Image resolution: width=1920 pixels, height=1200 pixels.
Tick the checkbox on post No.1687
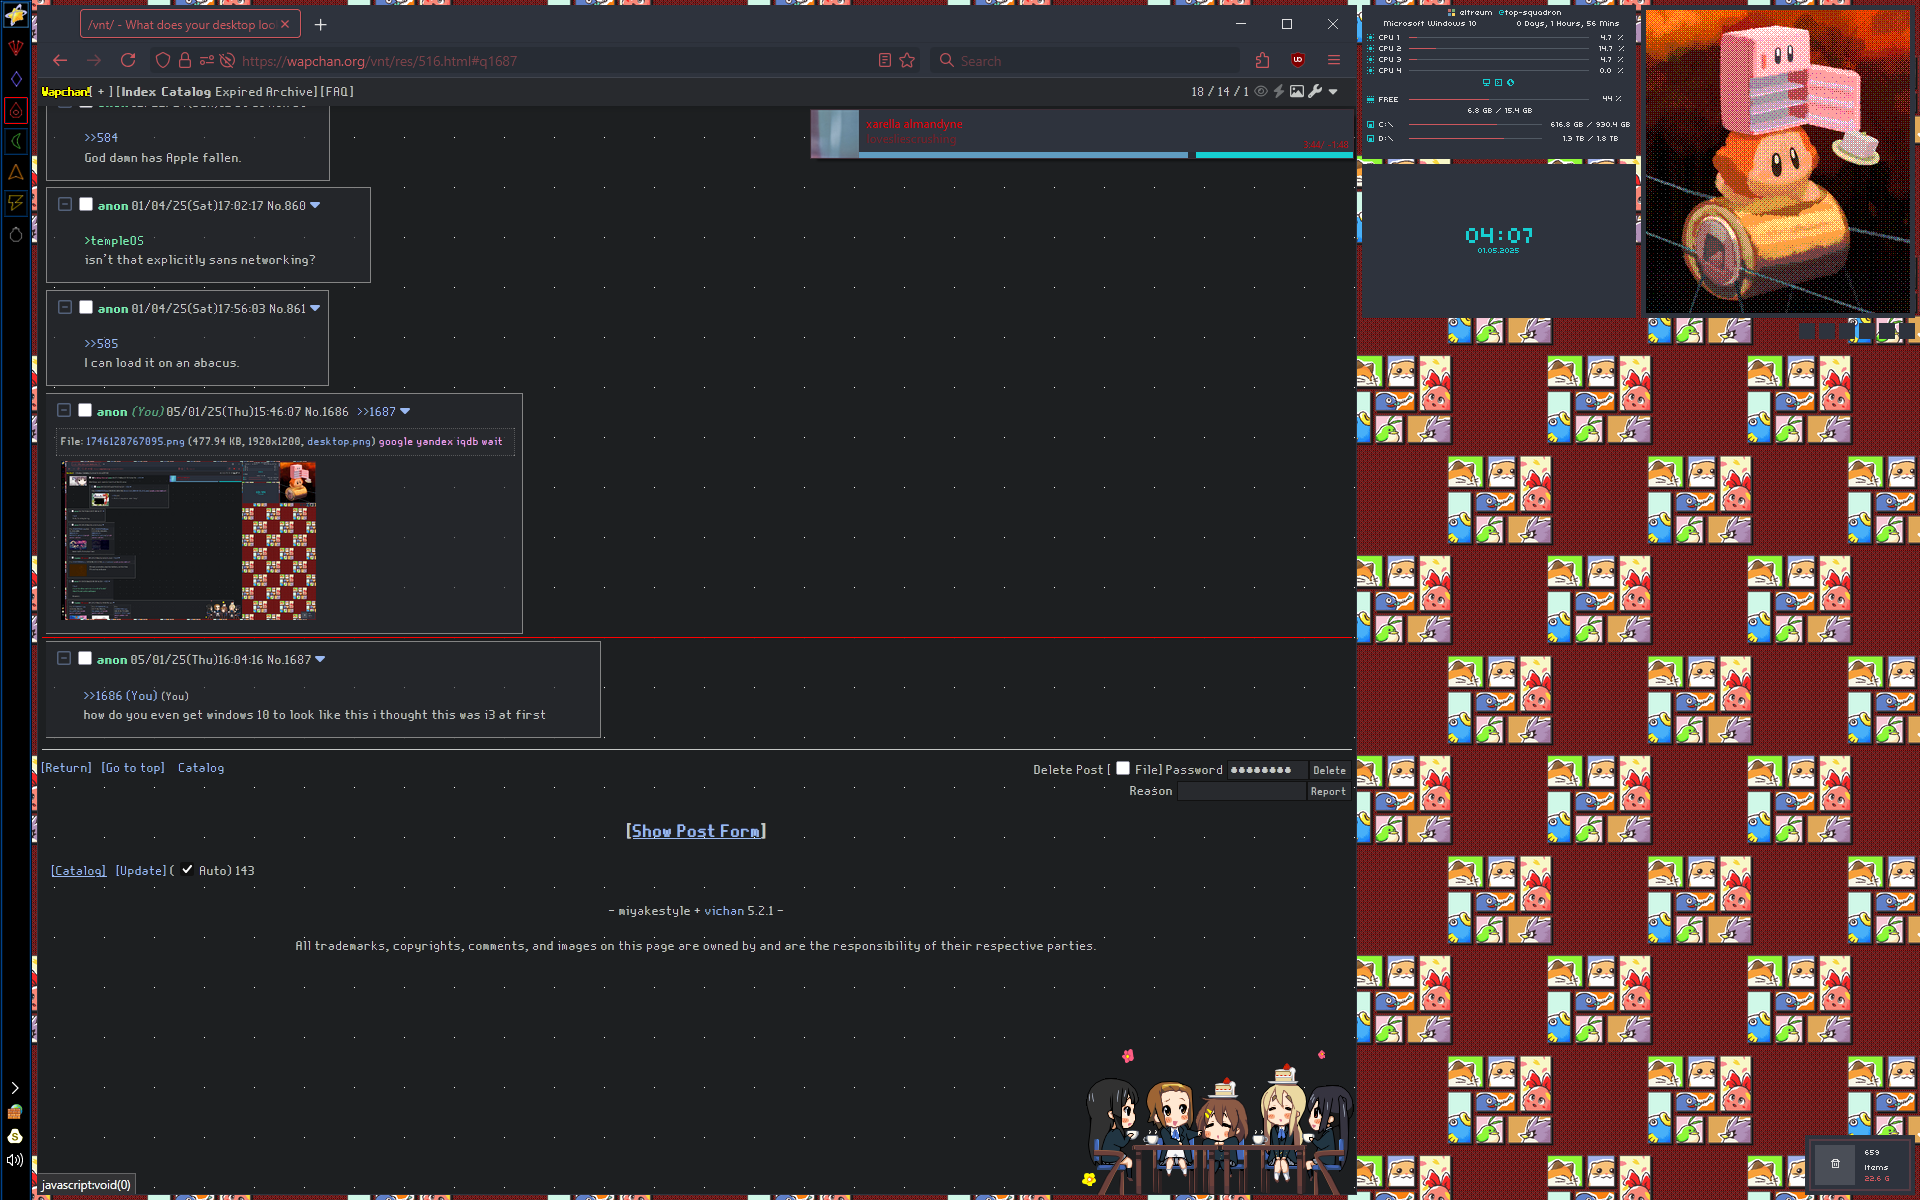click(85, 658)
